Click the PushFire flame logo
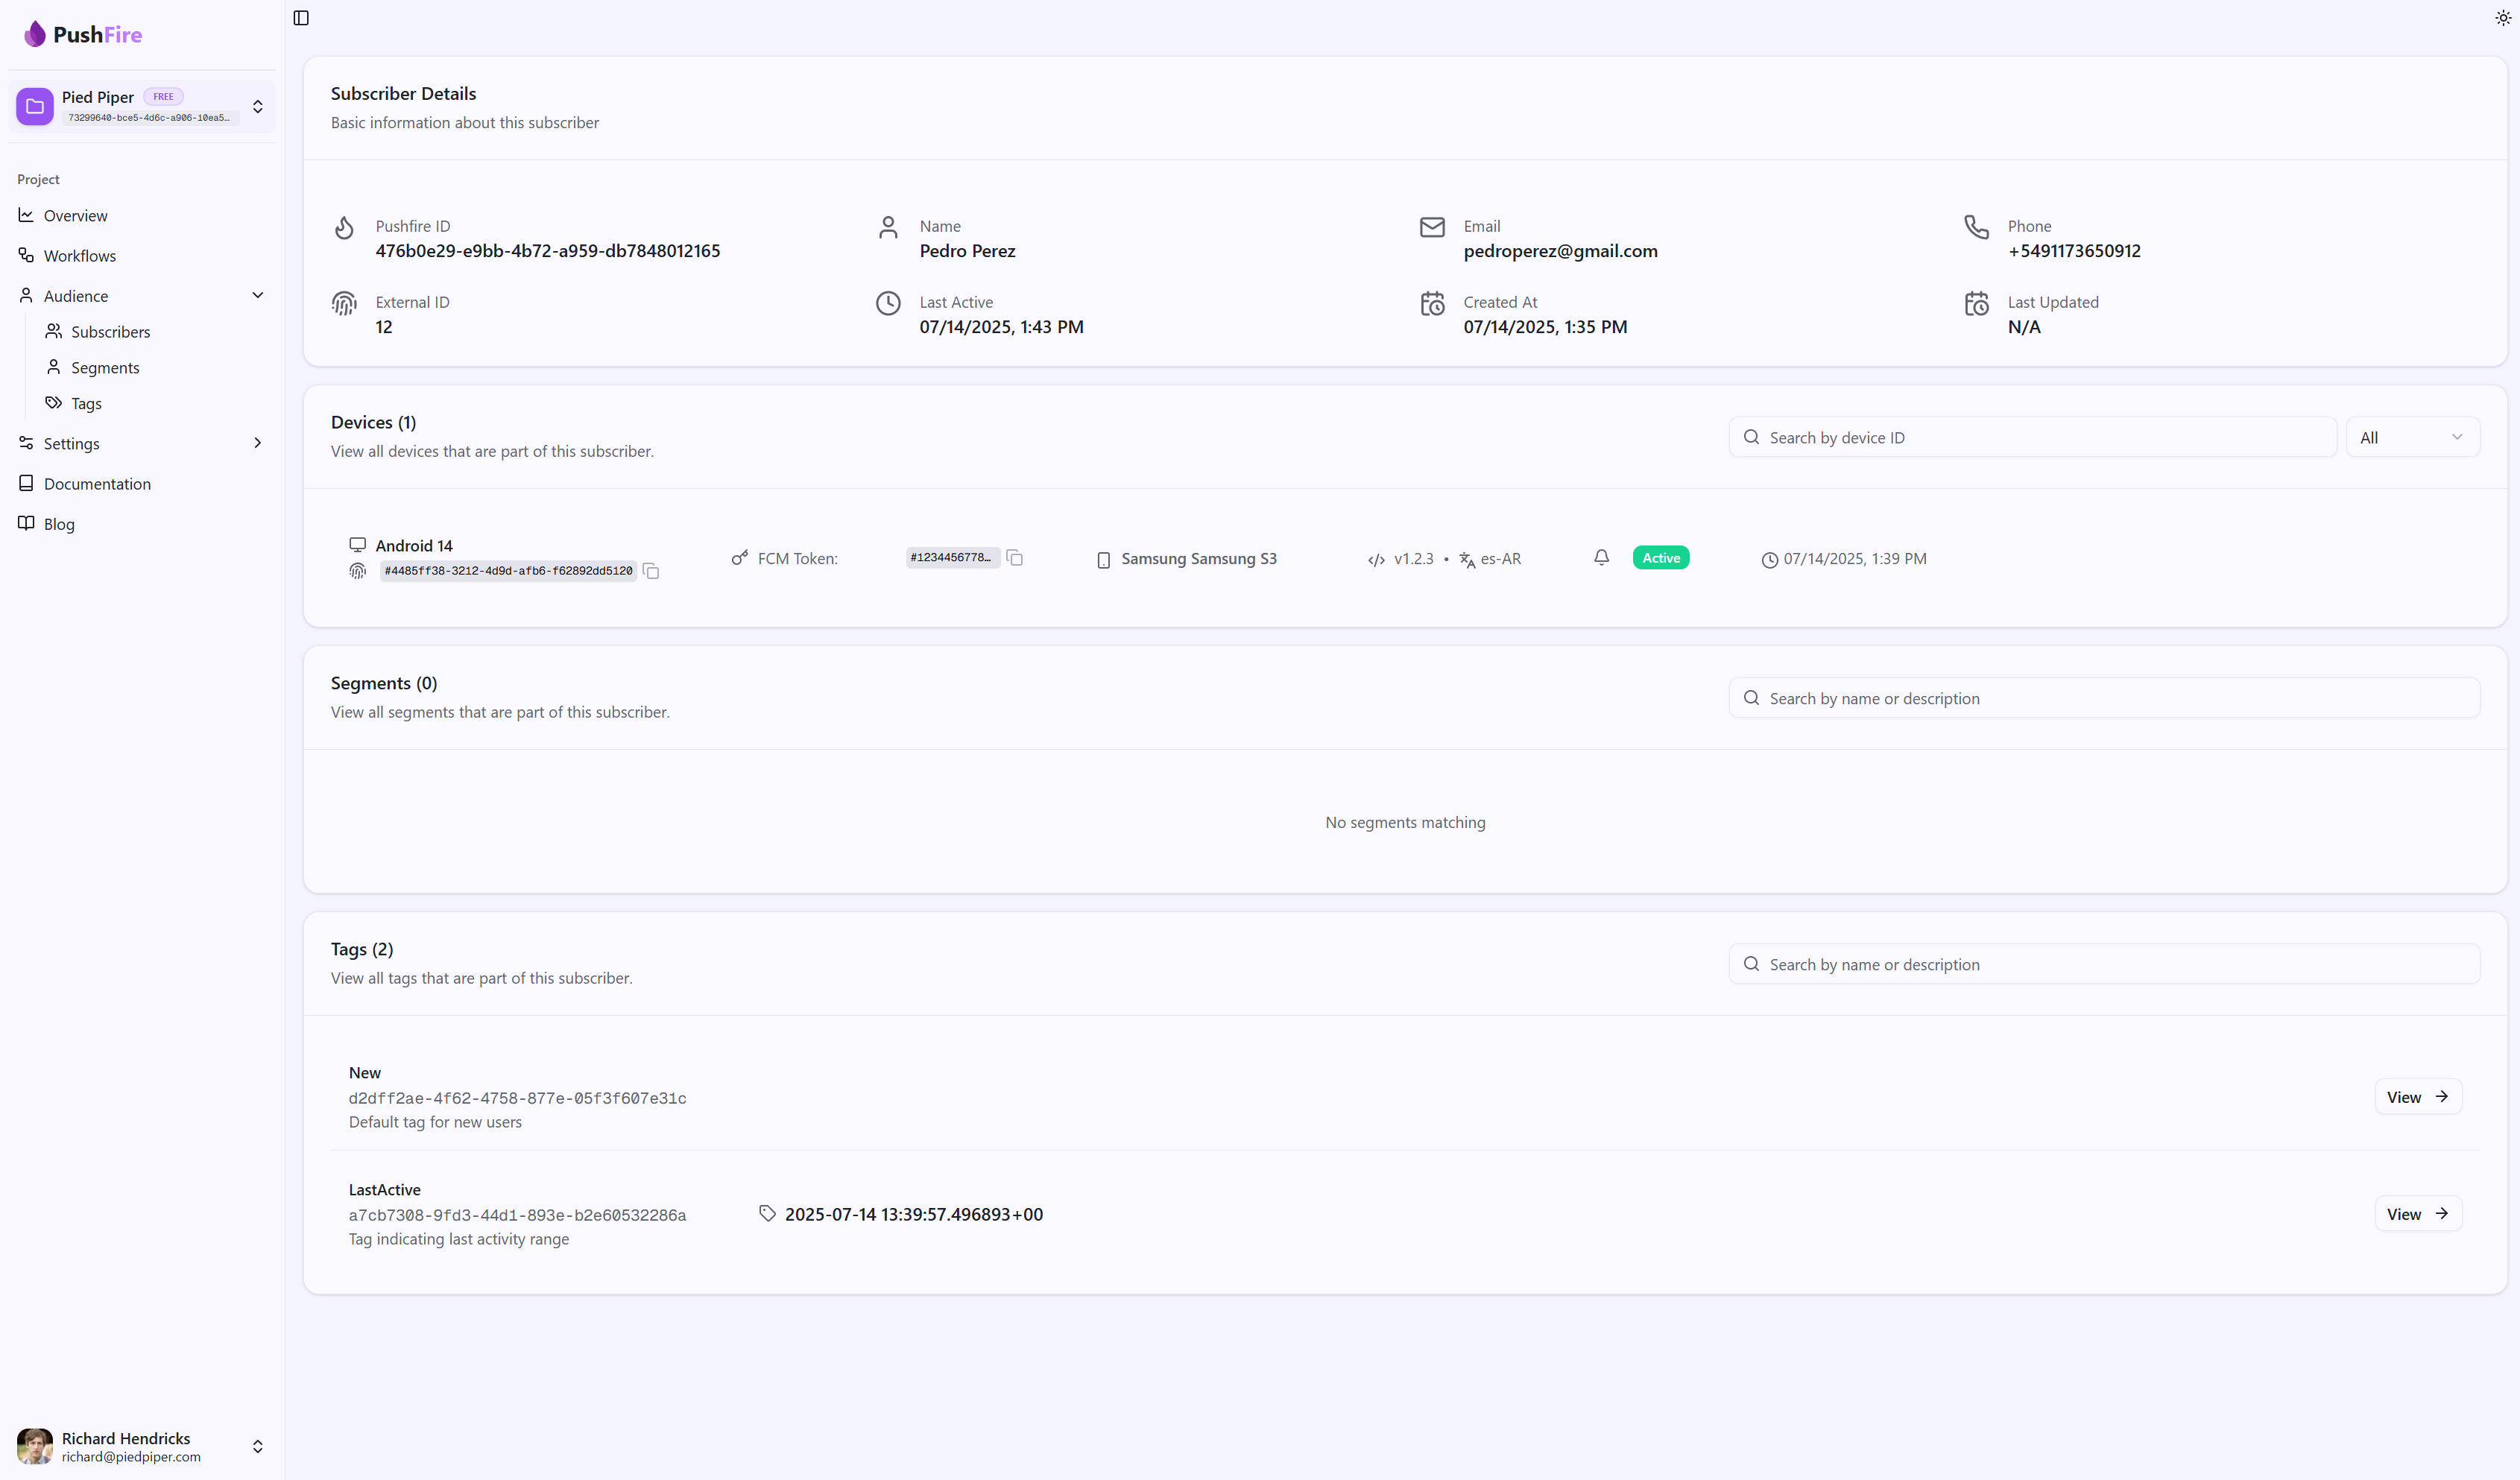The image size is (2520, 1480). click(x=35, y=34)
